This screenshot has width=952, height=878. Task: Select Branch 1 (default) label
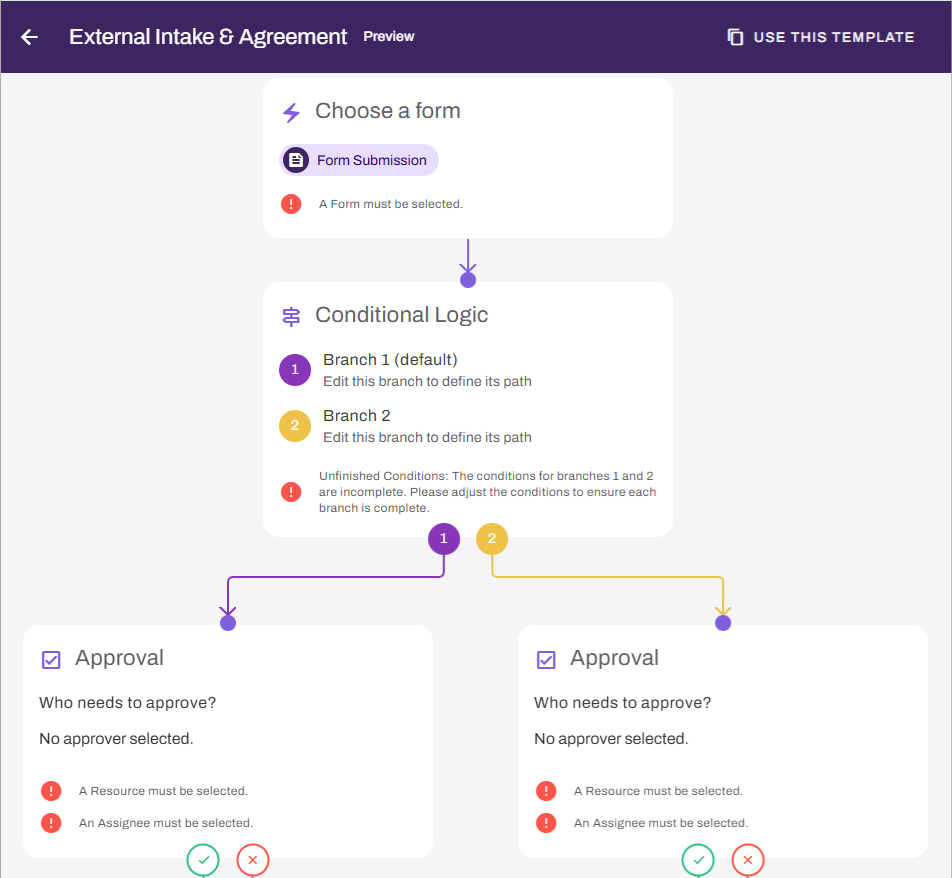(x=390, y=359)
